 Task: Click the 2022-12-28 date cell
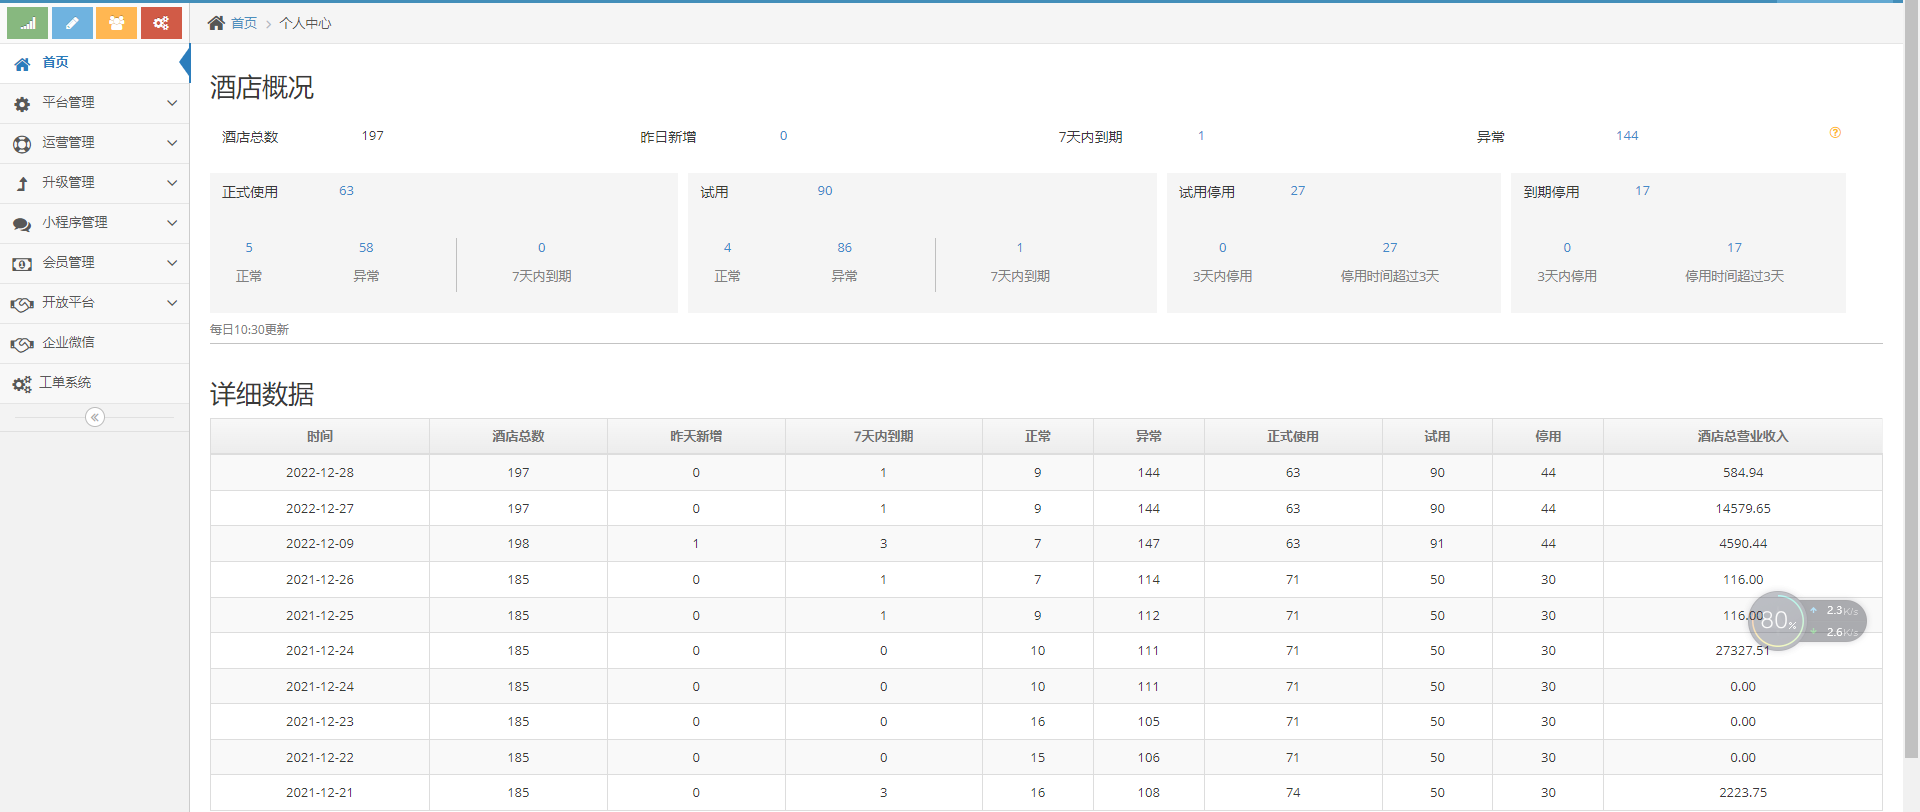click(320, 473)
